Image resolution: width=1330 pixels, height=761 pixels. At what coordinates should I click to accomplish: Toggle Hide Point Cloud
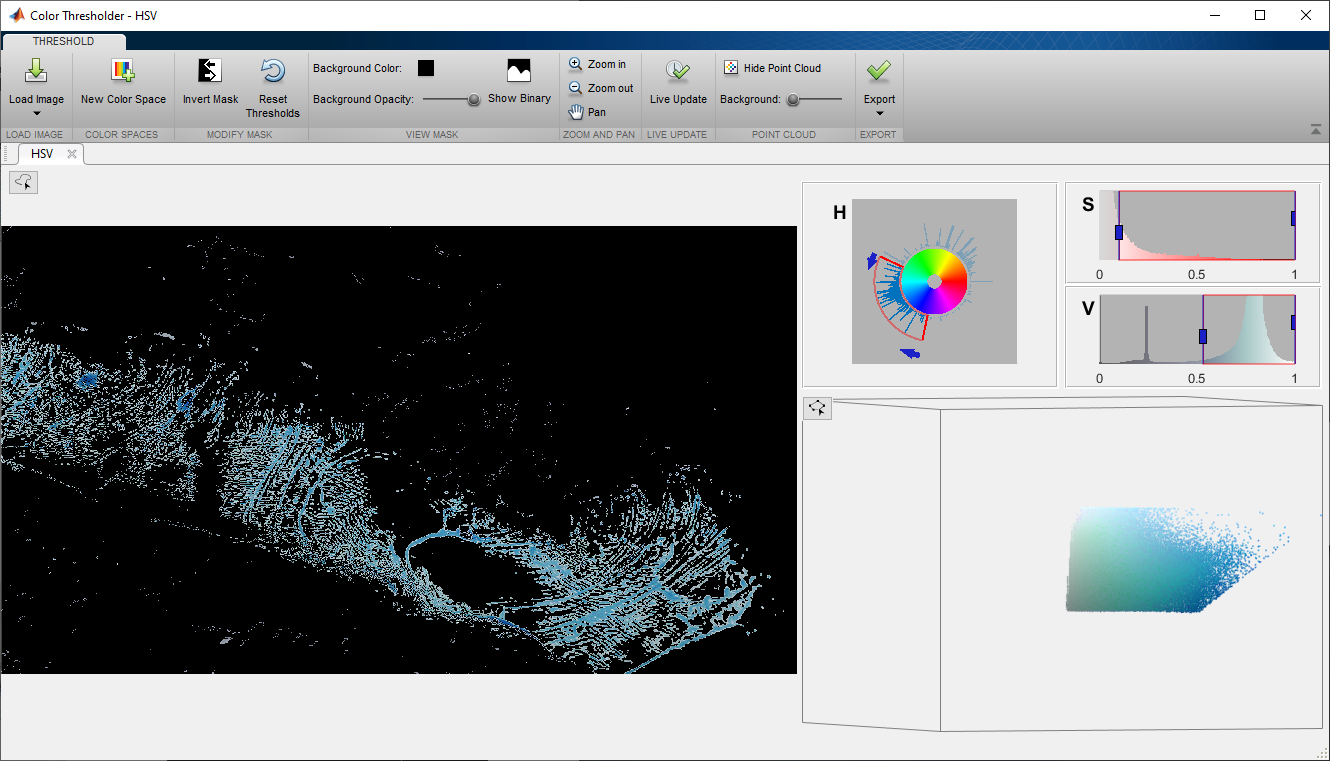[x=772, y=67]
